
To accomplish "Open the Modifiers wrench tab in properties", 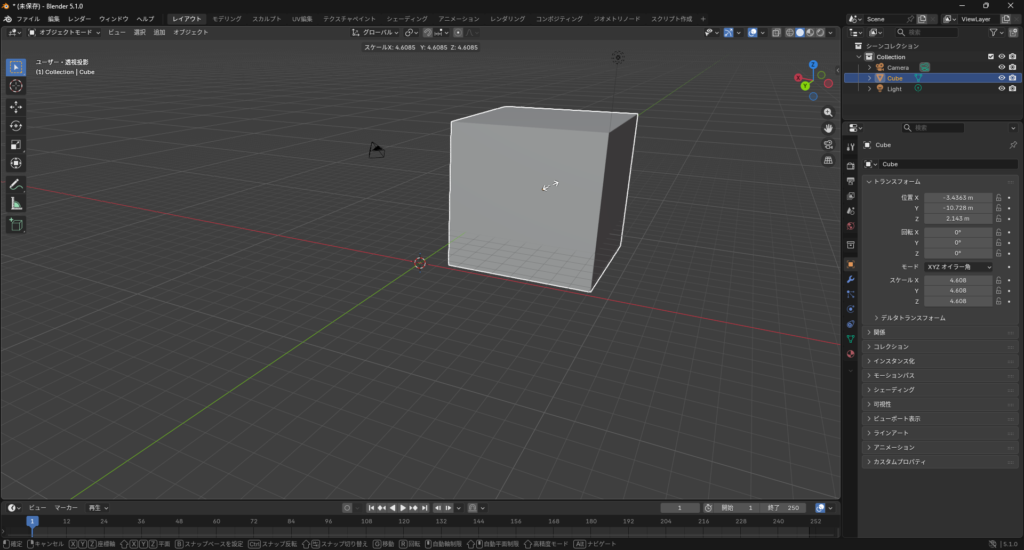I will (x=850, y=279).
